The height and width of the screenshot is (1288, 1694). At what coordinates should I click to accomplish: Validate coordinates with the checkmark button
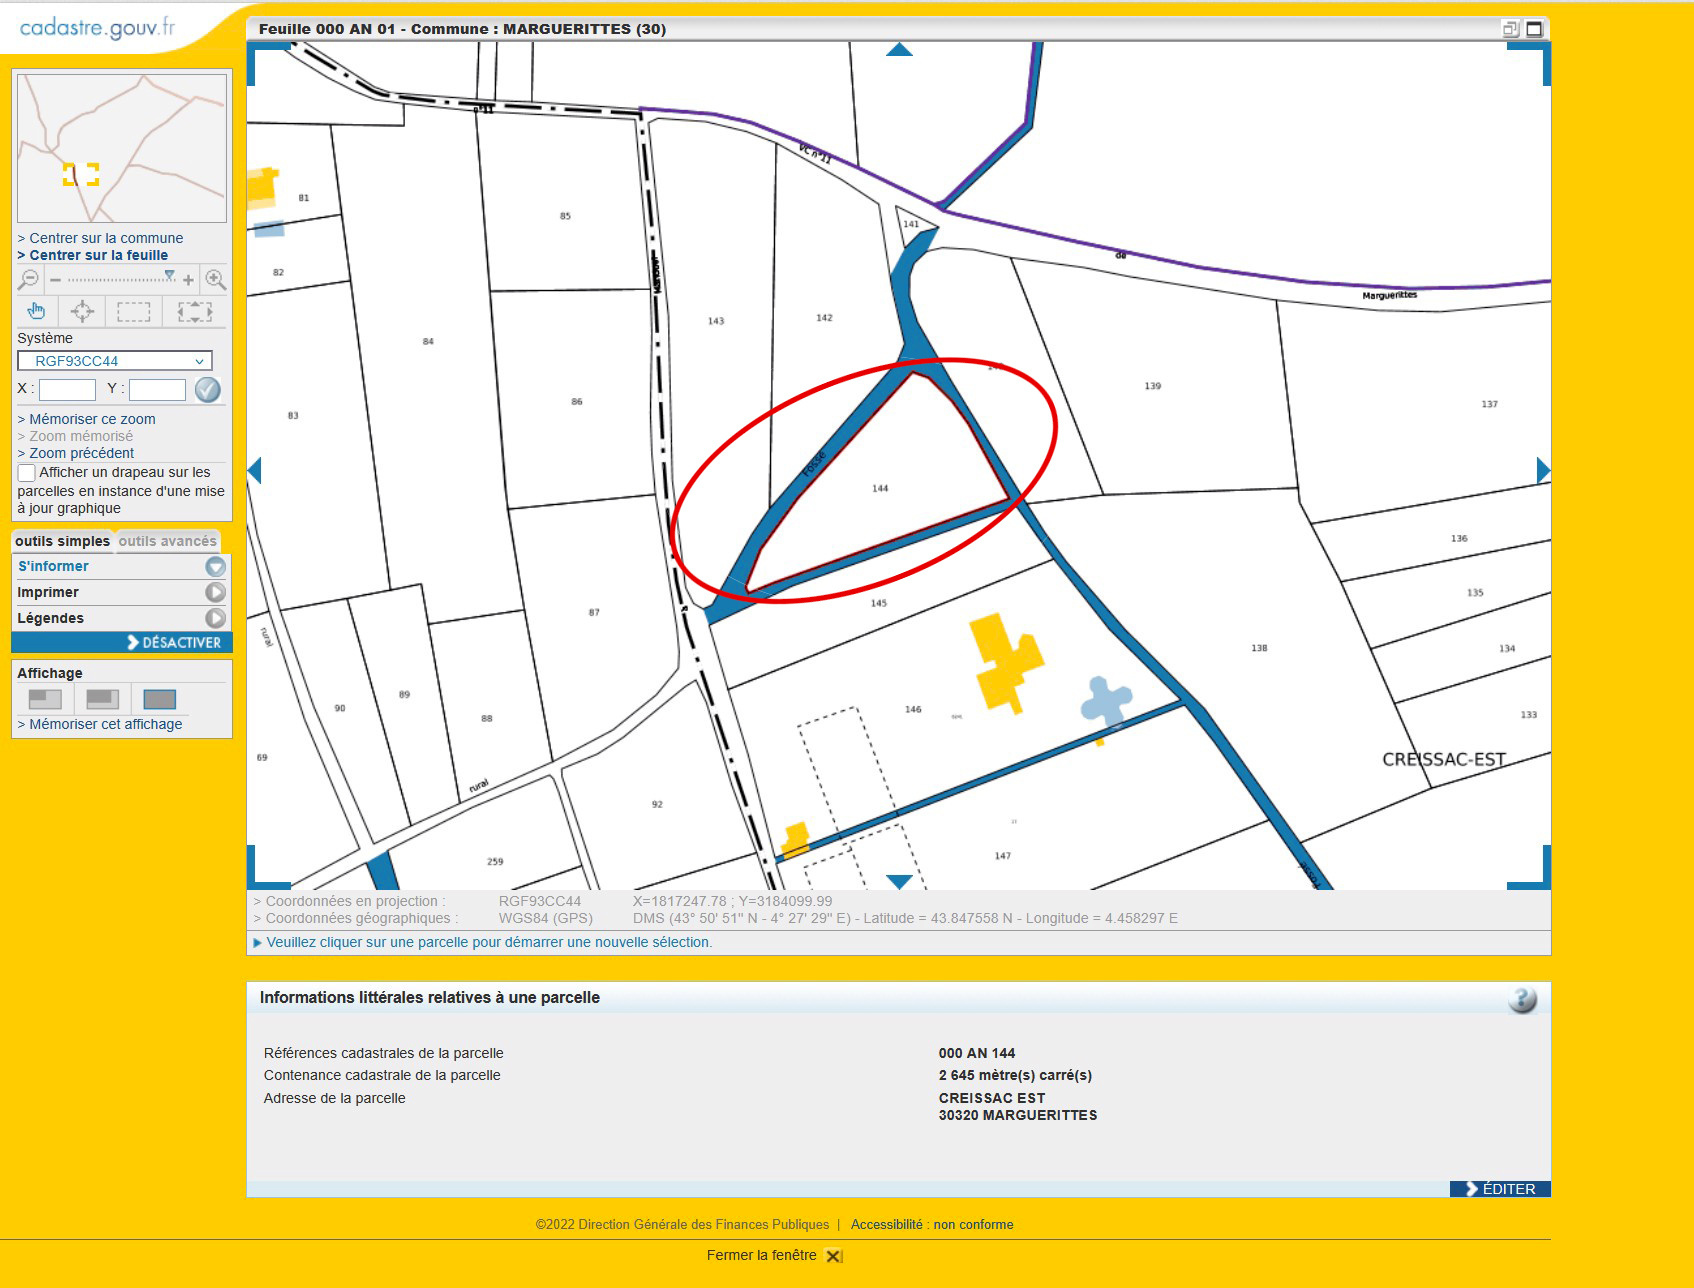click(208, 390)
